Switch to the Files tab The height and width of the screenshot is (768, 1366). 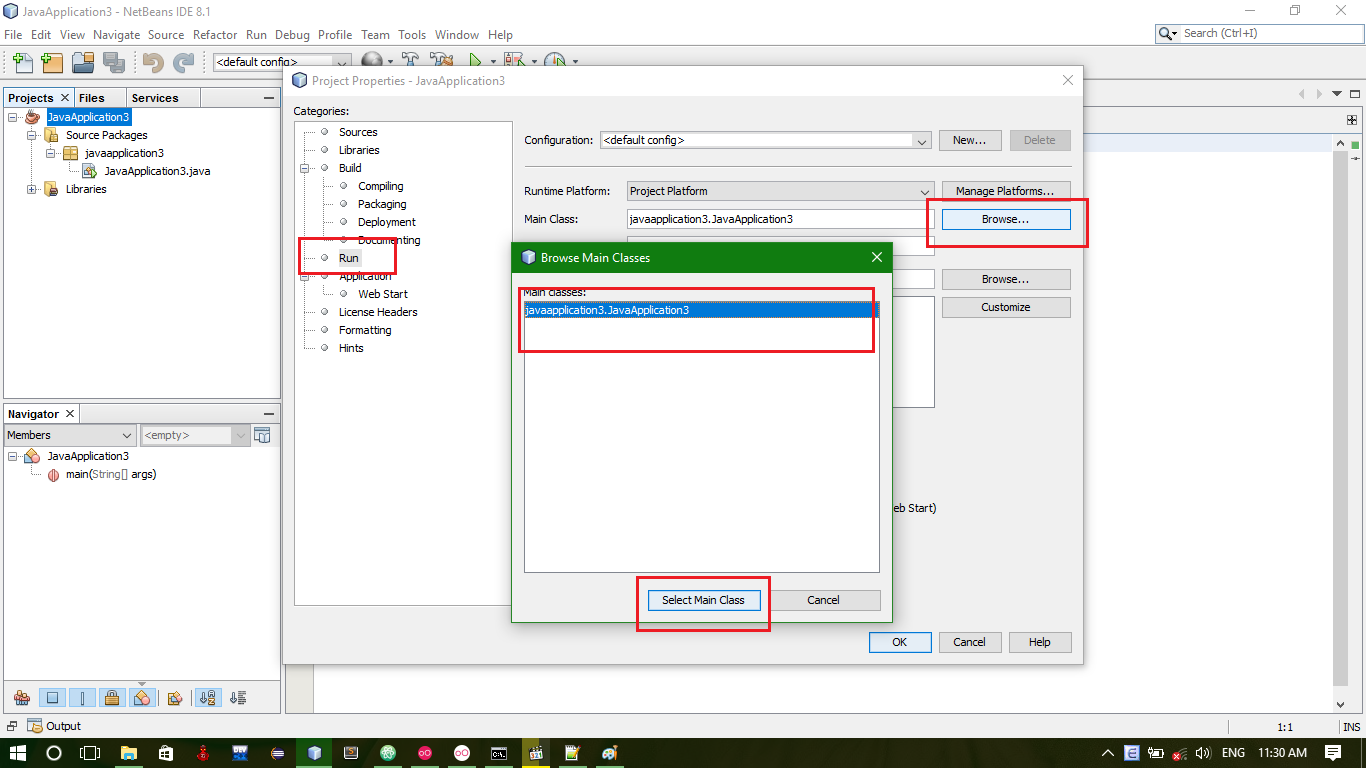coord(91,98)
